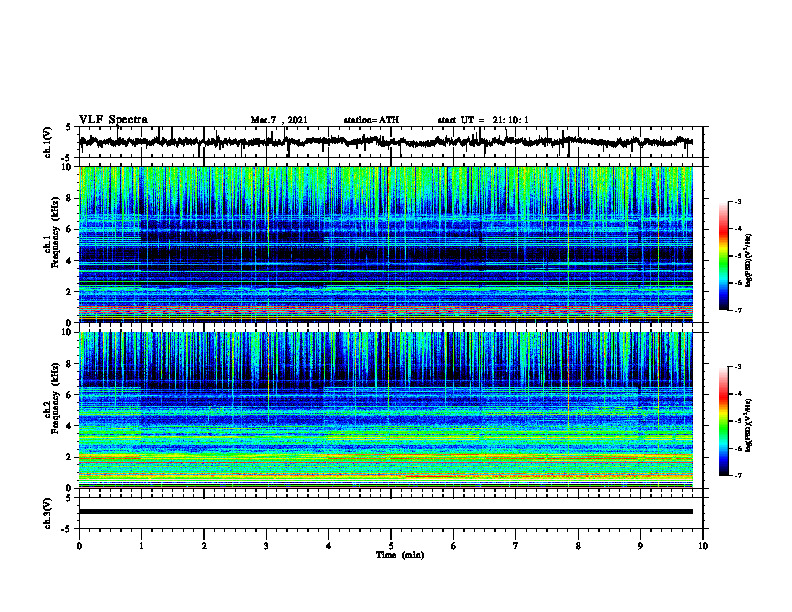This screenshot has width=792, height=612.
Task: Click the "ch.1(V)" waveform axis label
Action: coord(48,142)
